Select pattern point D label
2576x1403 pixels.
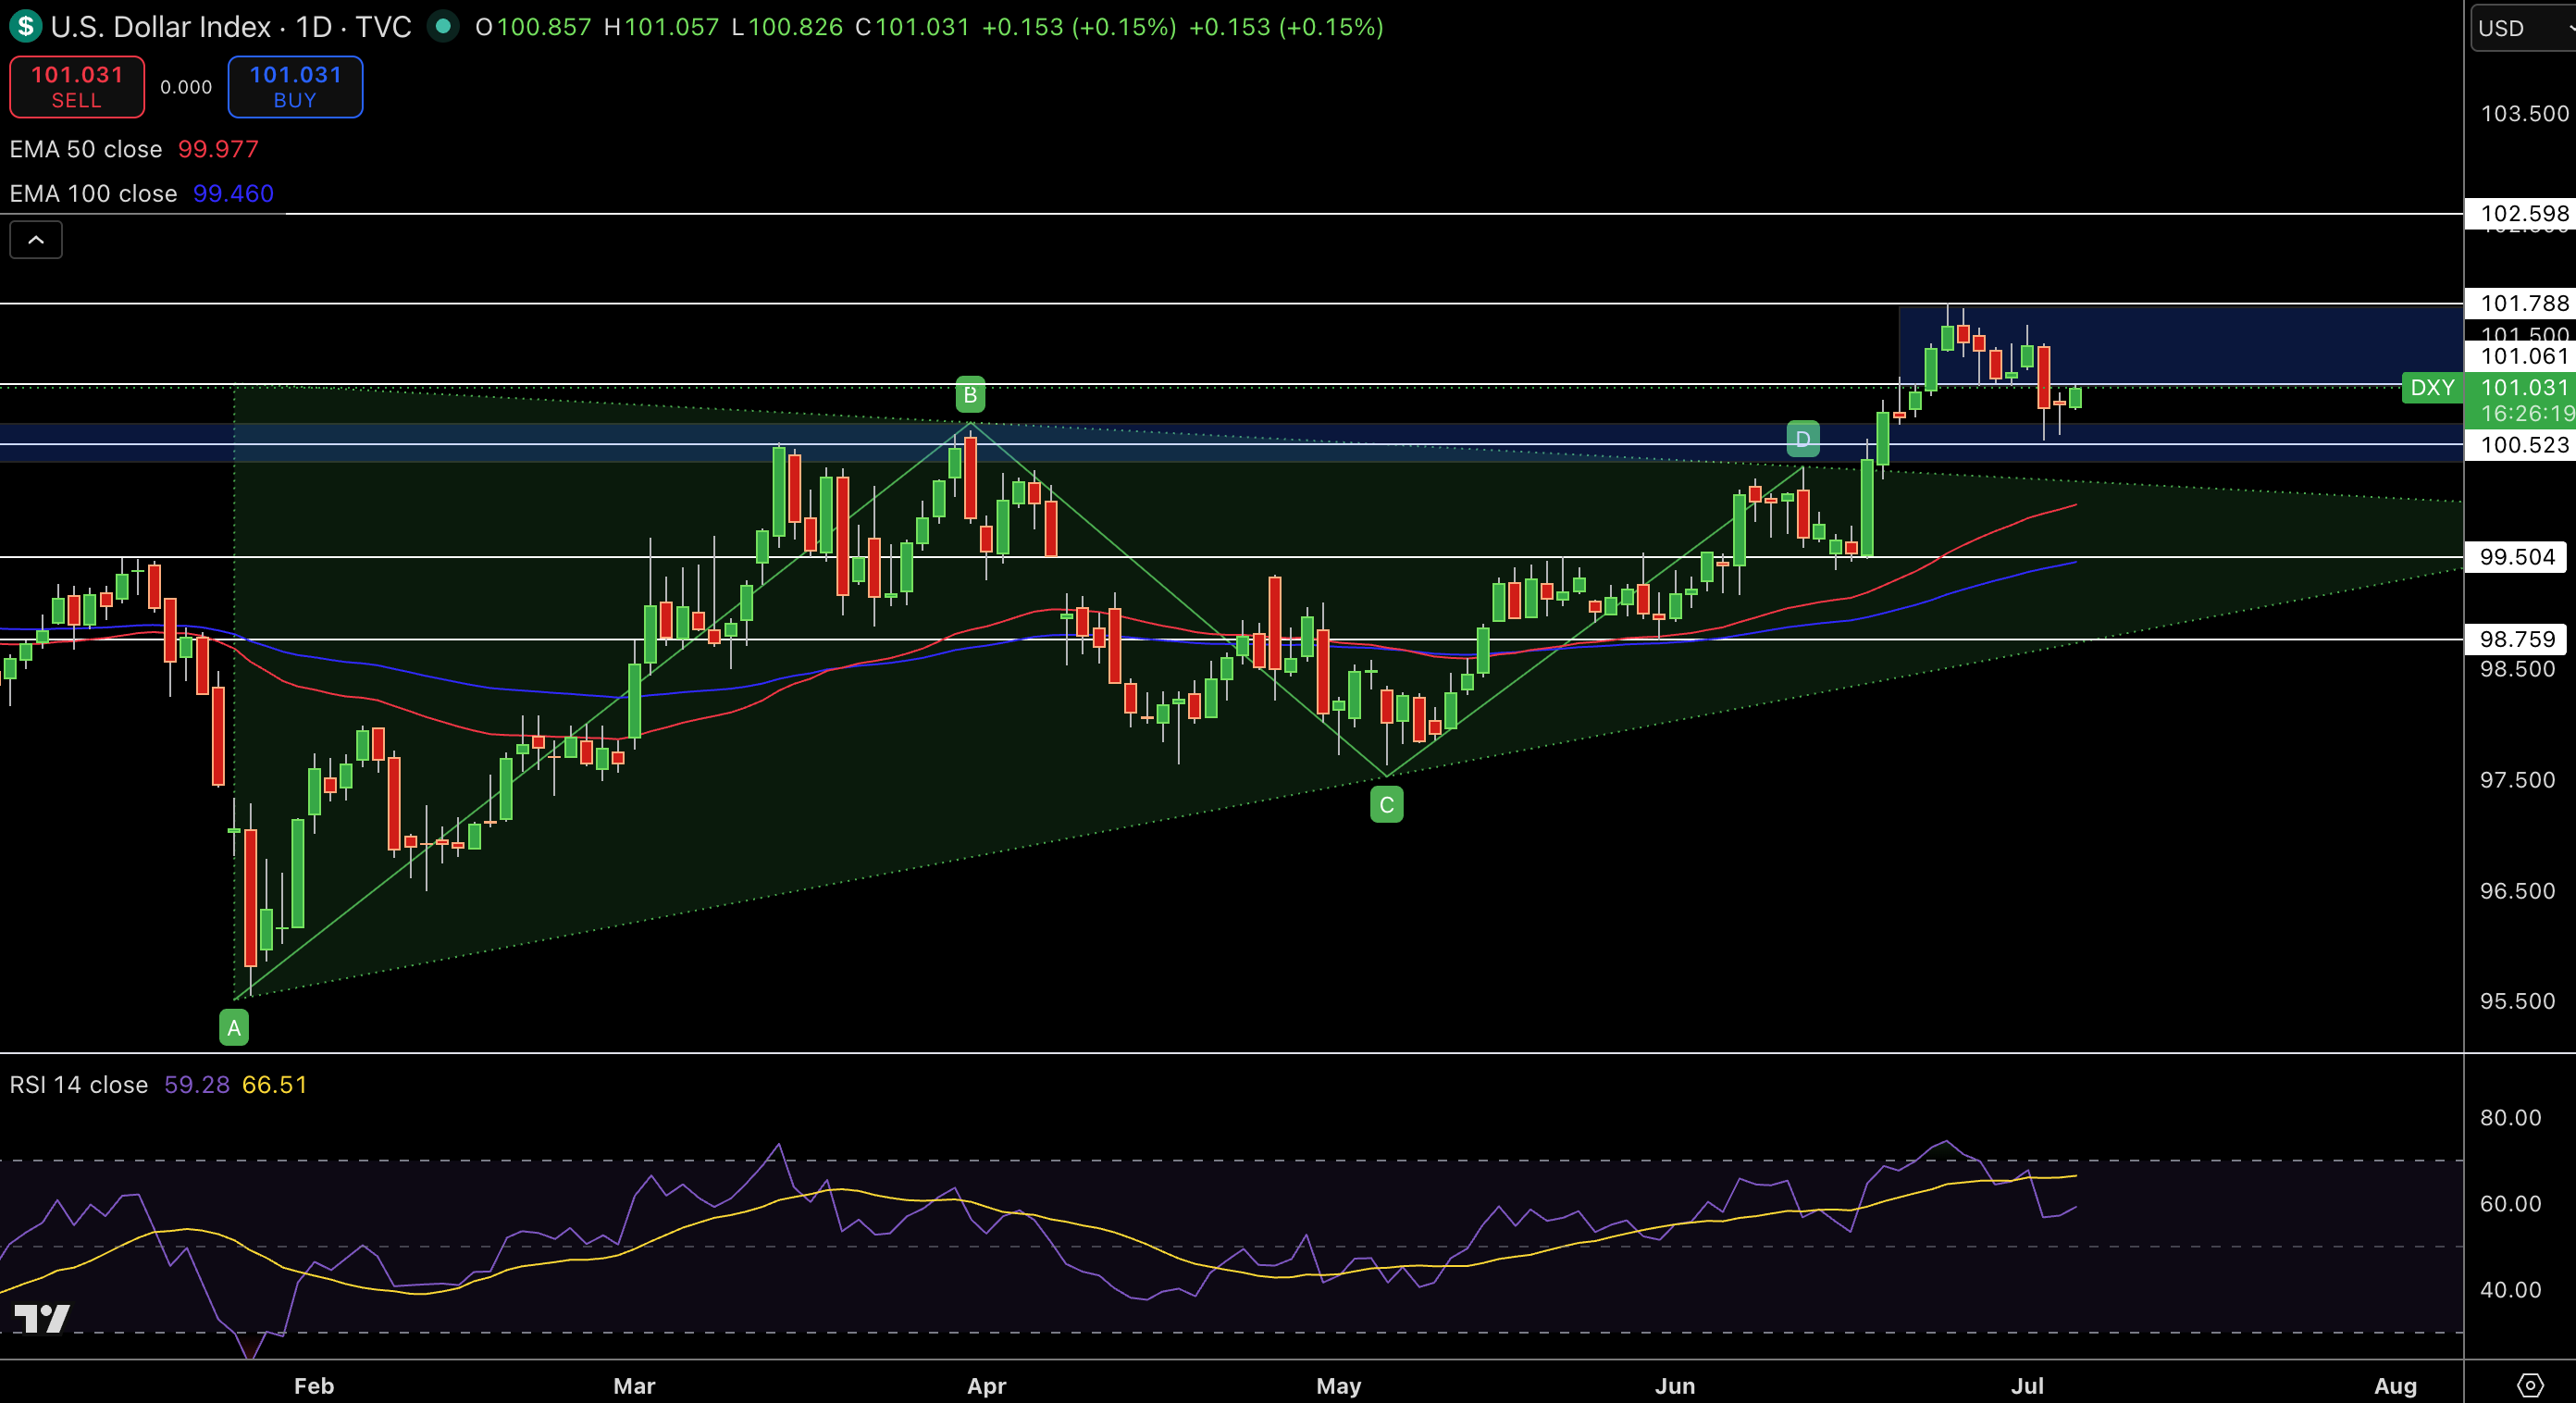[x=1803, y=438]
